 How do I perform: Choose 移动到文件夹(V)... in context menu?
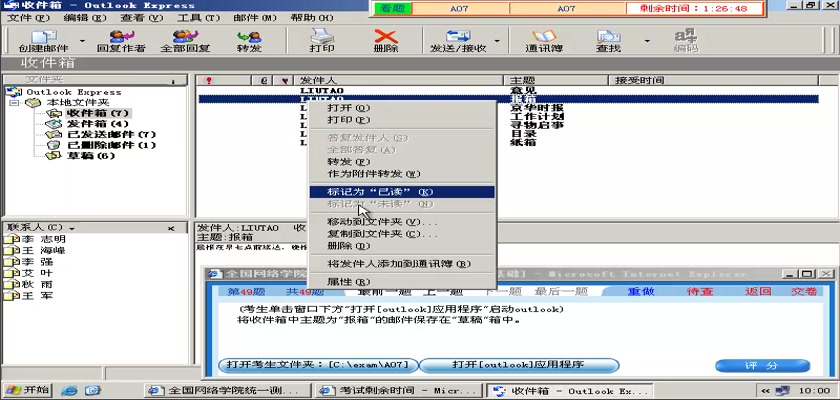click(x=402, y=222)
